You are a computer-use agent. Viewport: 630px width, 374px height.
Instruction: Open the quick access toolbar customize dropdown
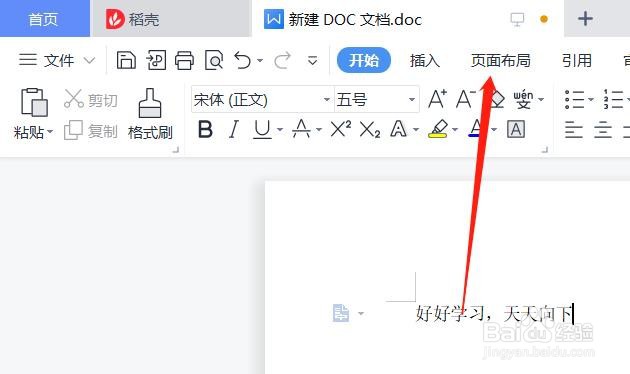[312, 61]
